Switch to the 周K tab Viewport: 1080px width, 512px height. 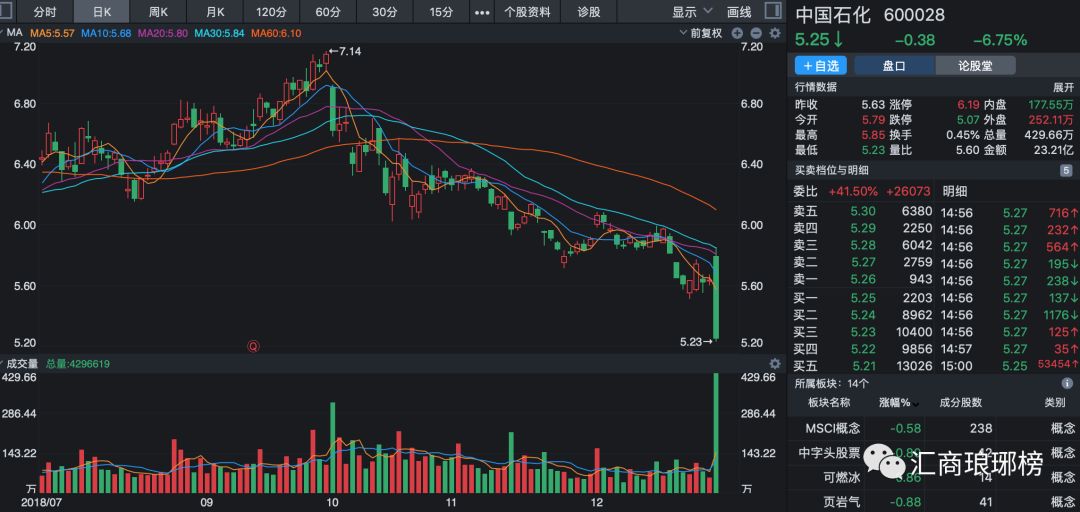[x=158, y=12]
